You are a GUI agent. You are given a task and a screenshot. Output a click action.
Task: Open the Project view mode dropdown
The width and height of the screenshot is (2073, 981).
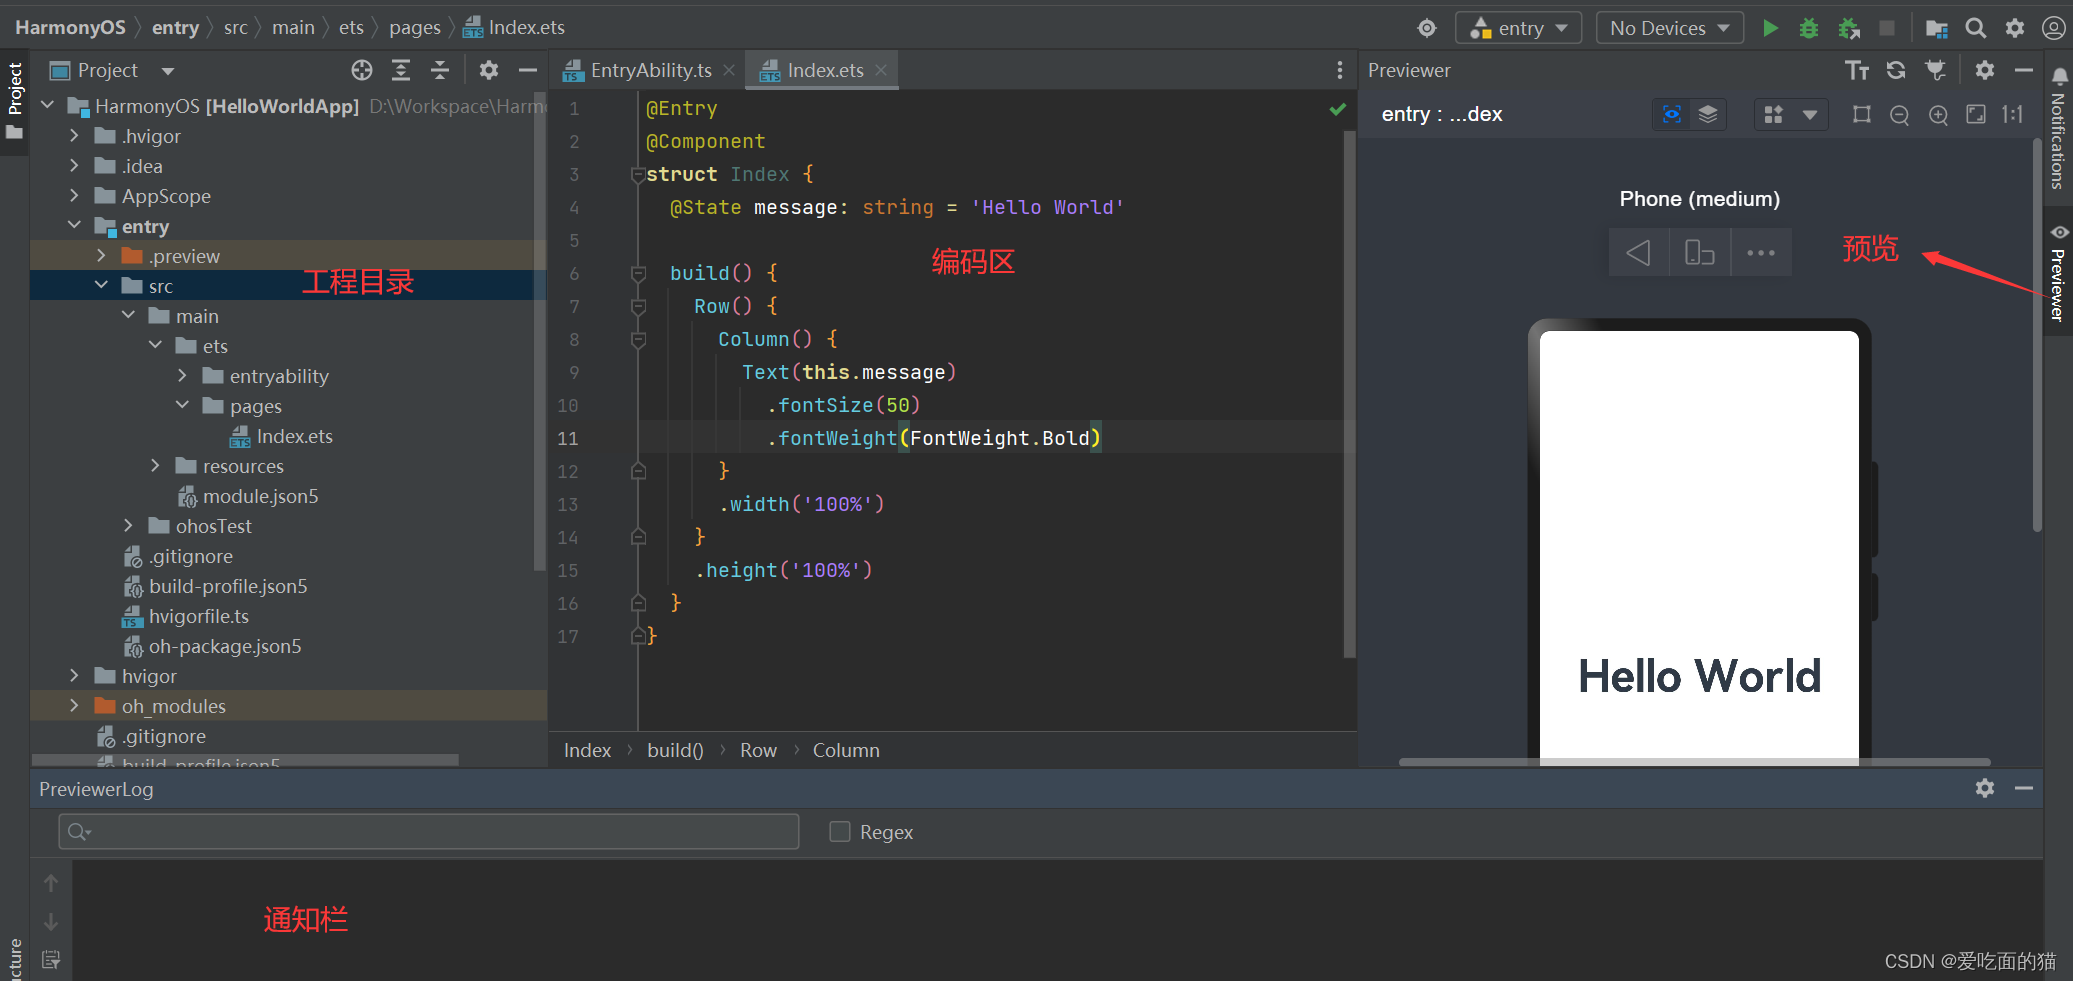pyautogui.click(x=168, y=71)
